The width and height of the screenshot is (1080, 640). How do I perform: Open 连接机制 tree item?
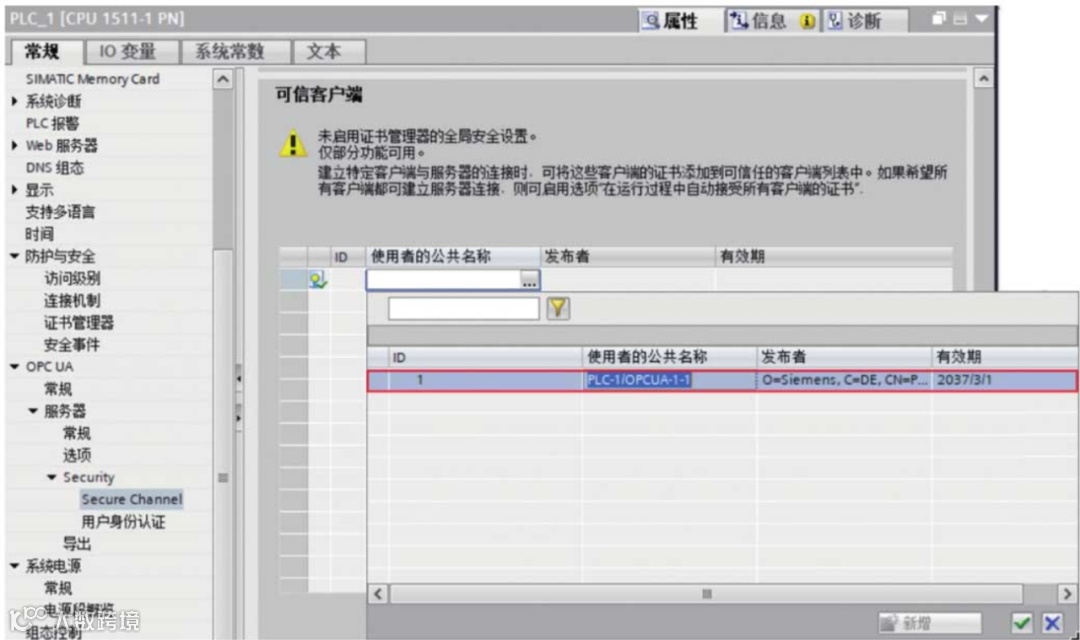point(72,300)
